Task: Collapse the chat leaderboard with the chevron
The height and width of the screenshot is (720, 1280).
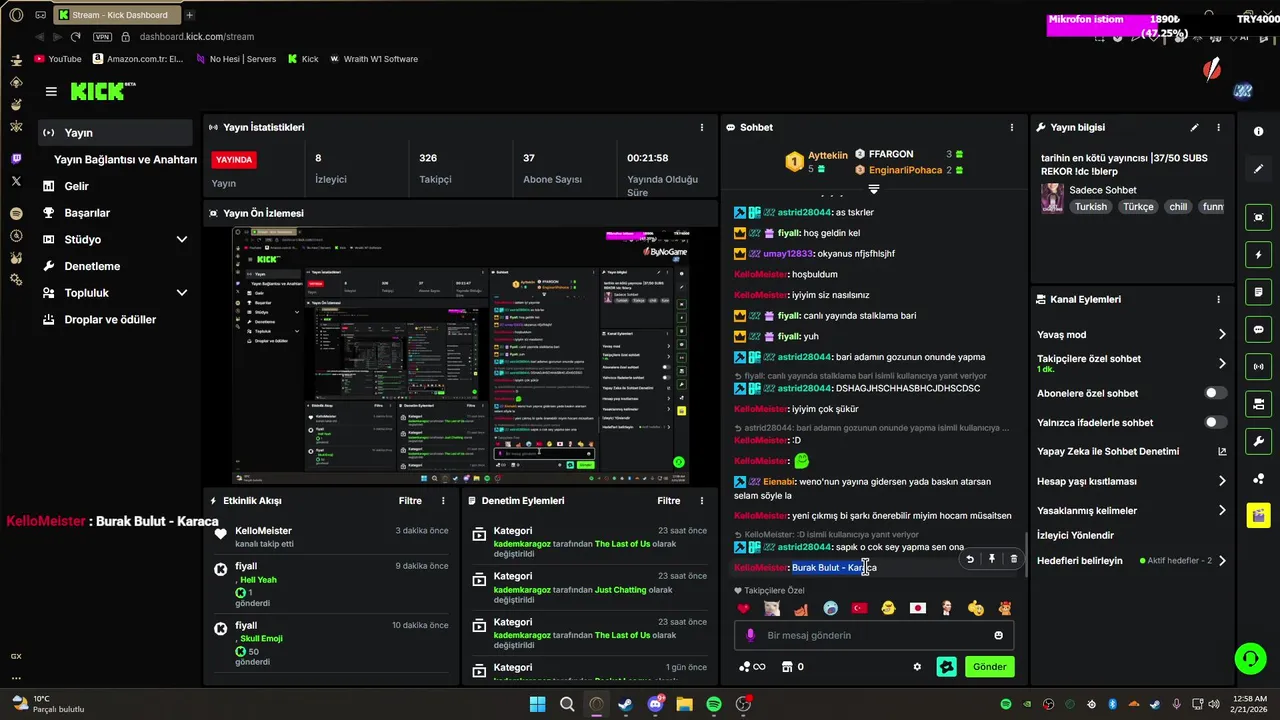Action: tap(873, 189)
